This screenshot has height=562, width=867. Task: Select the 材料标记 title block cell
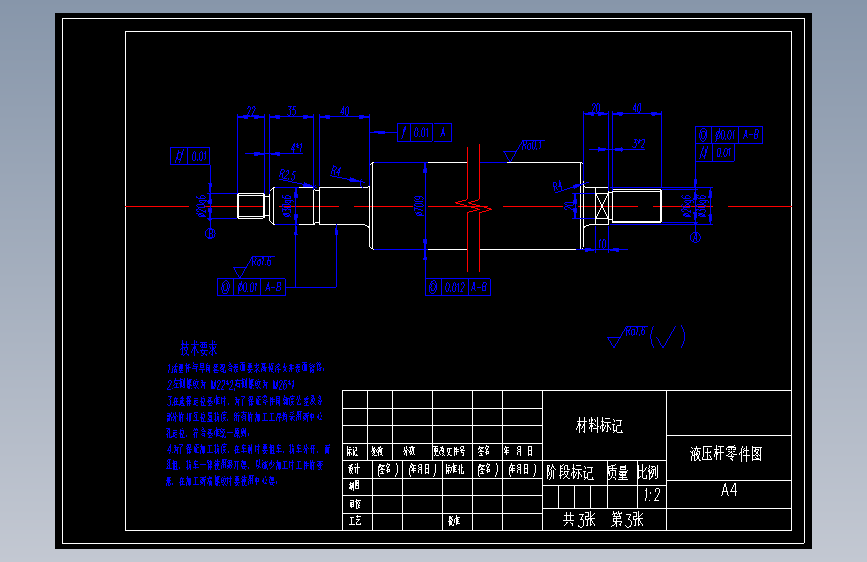click(x=604, y=425)
